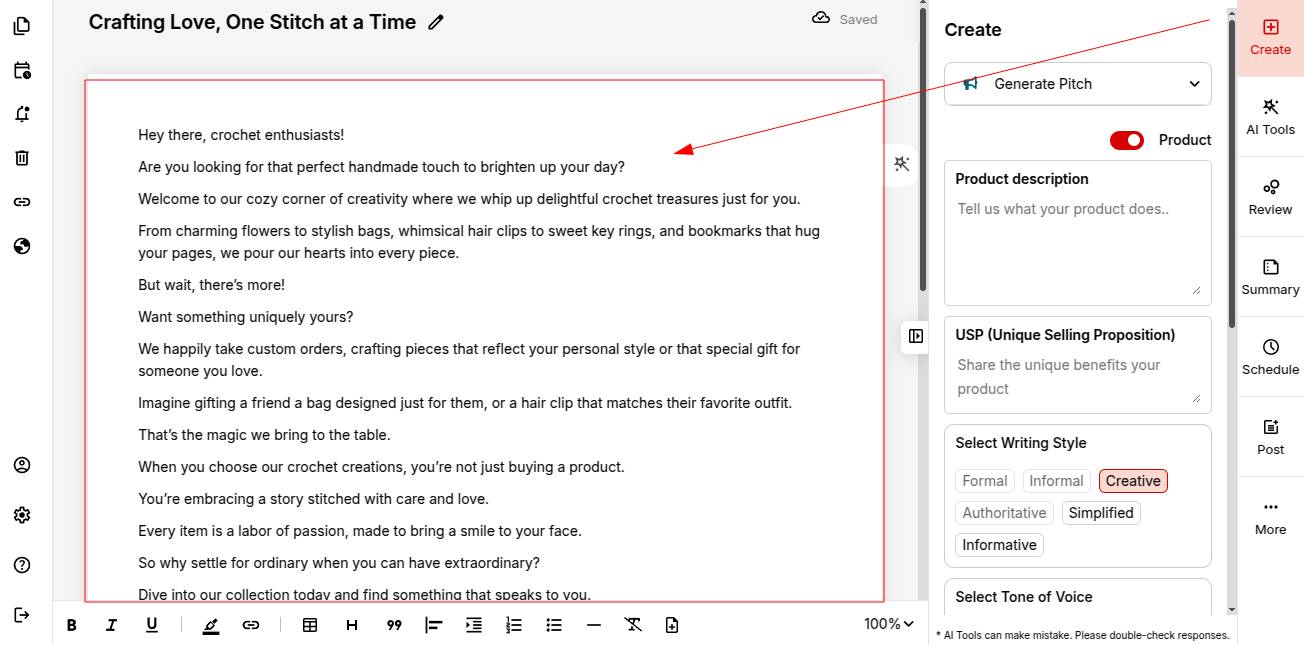Image resolution: width=1304 pixels, height=645 pixels.
Task: Apply italic formatting from the toolbar
Action: (112, 625)
